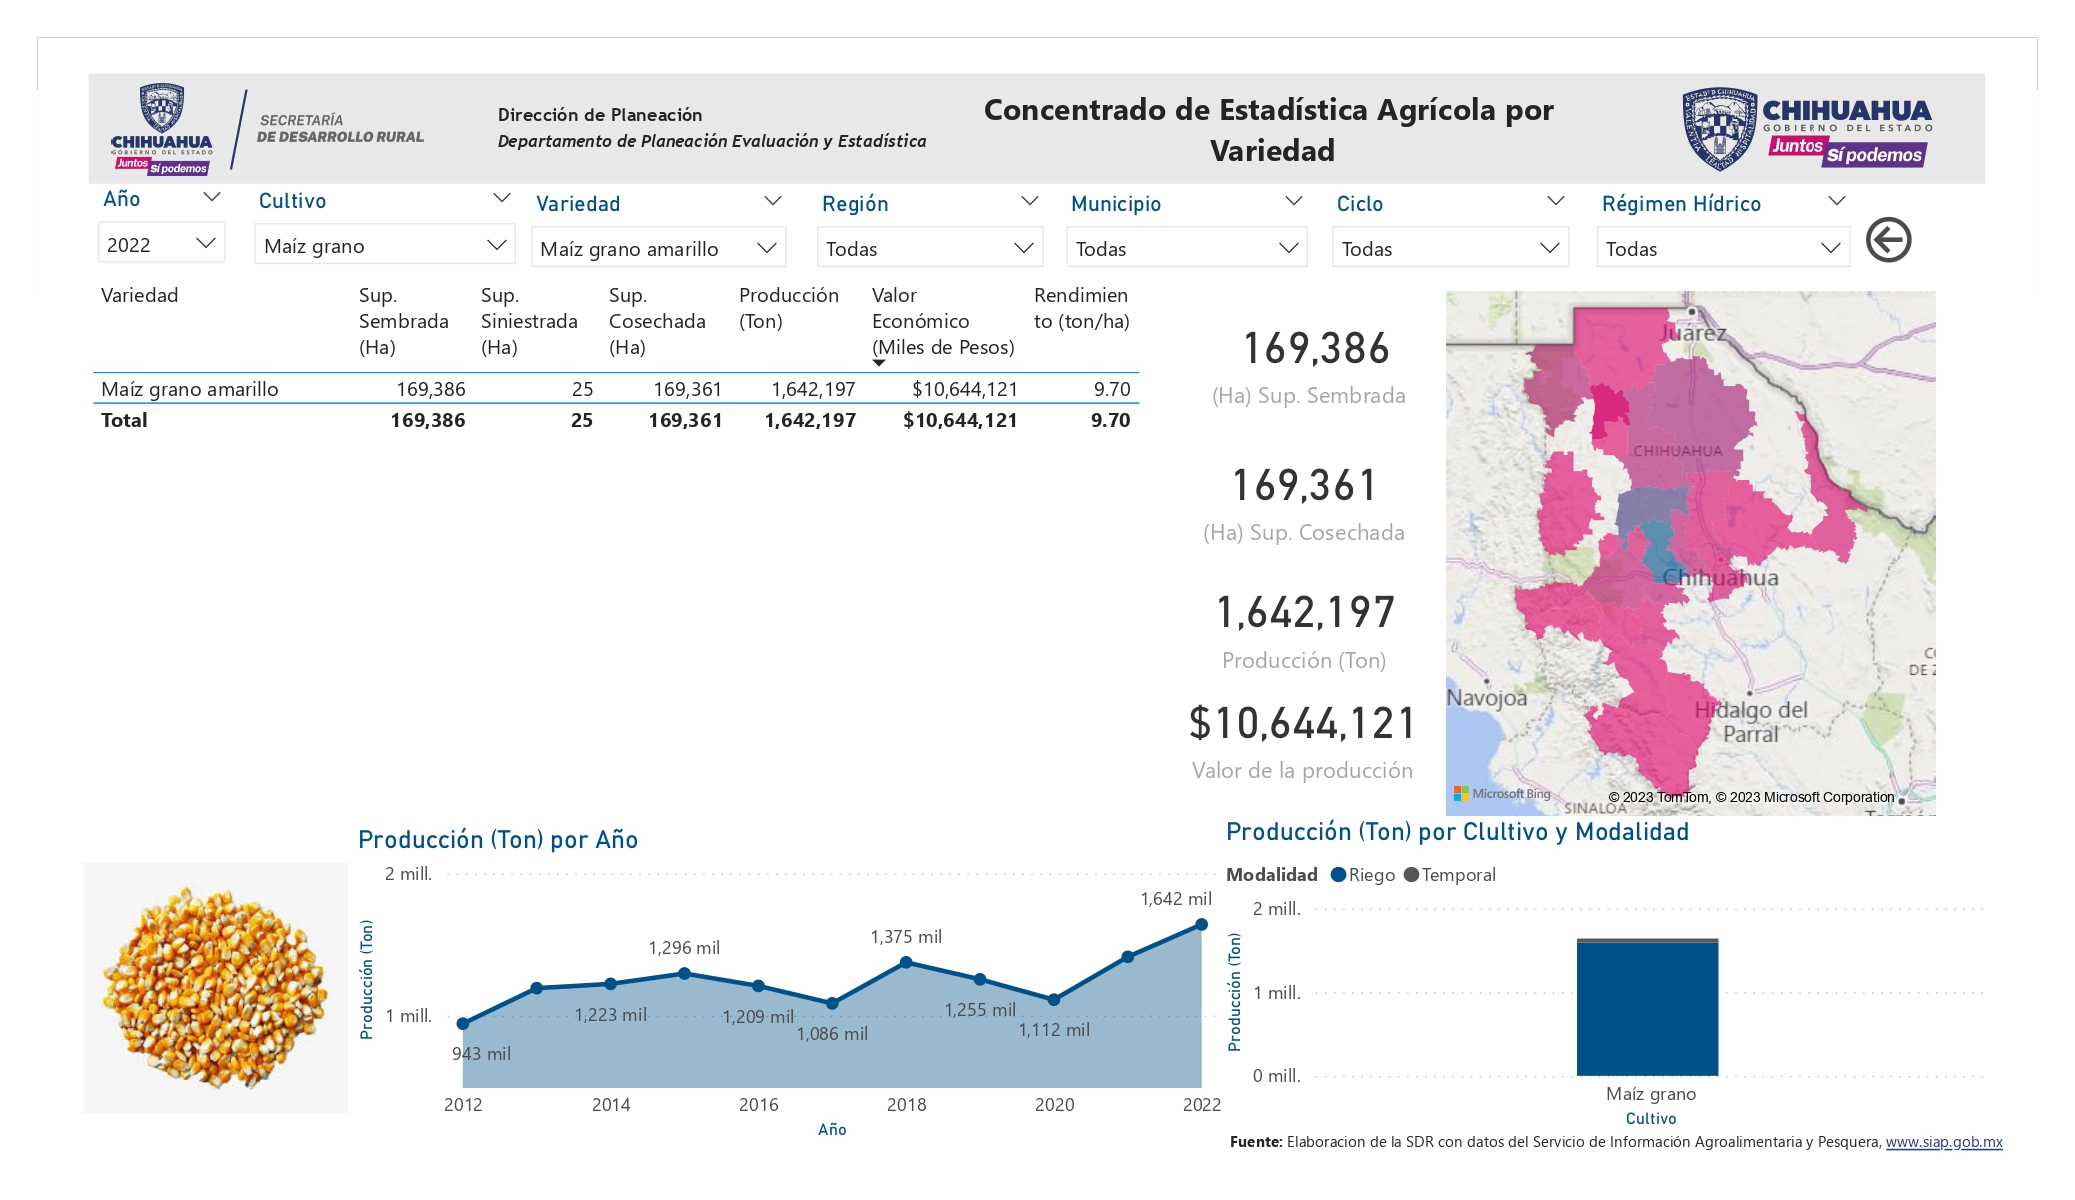Toggle the Riego legend marker
The width and height of the screenshot is (2075, 1200).
coord(1338,875)
